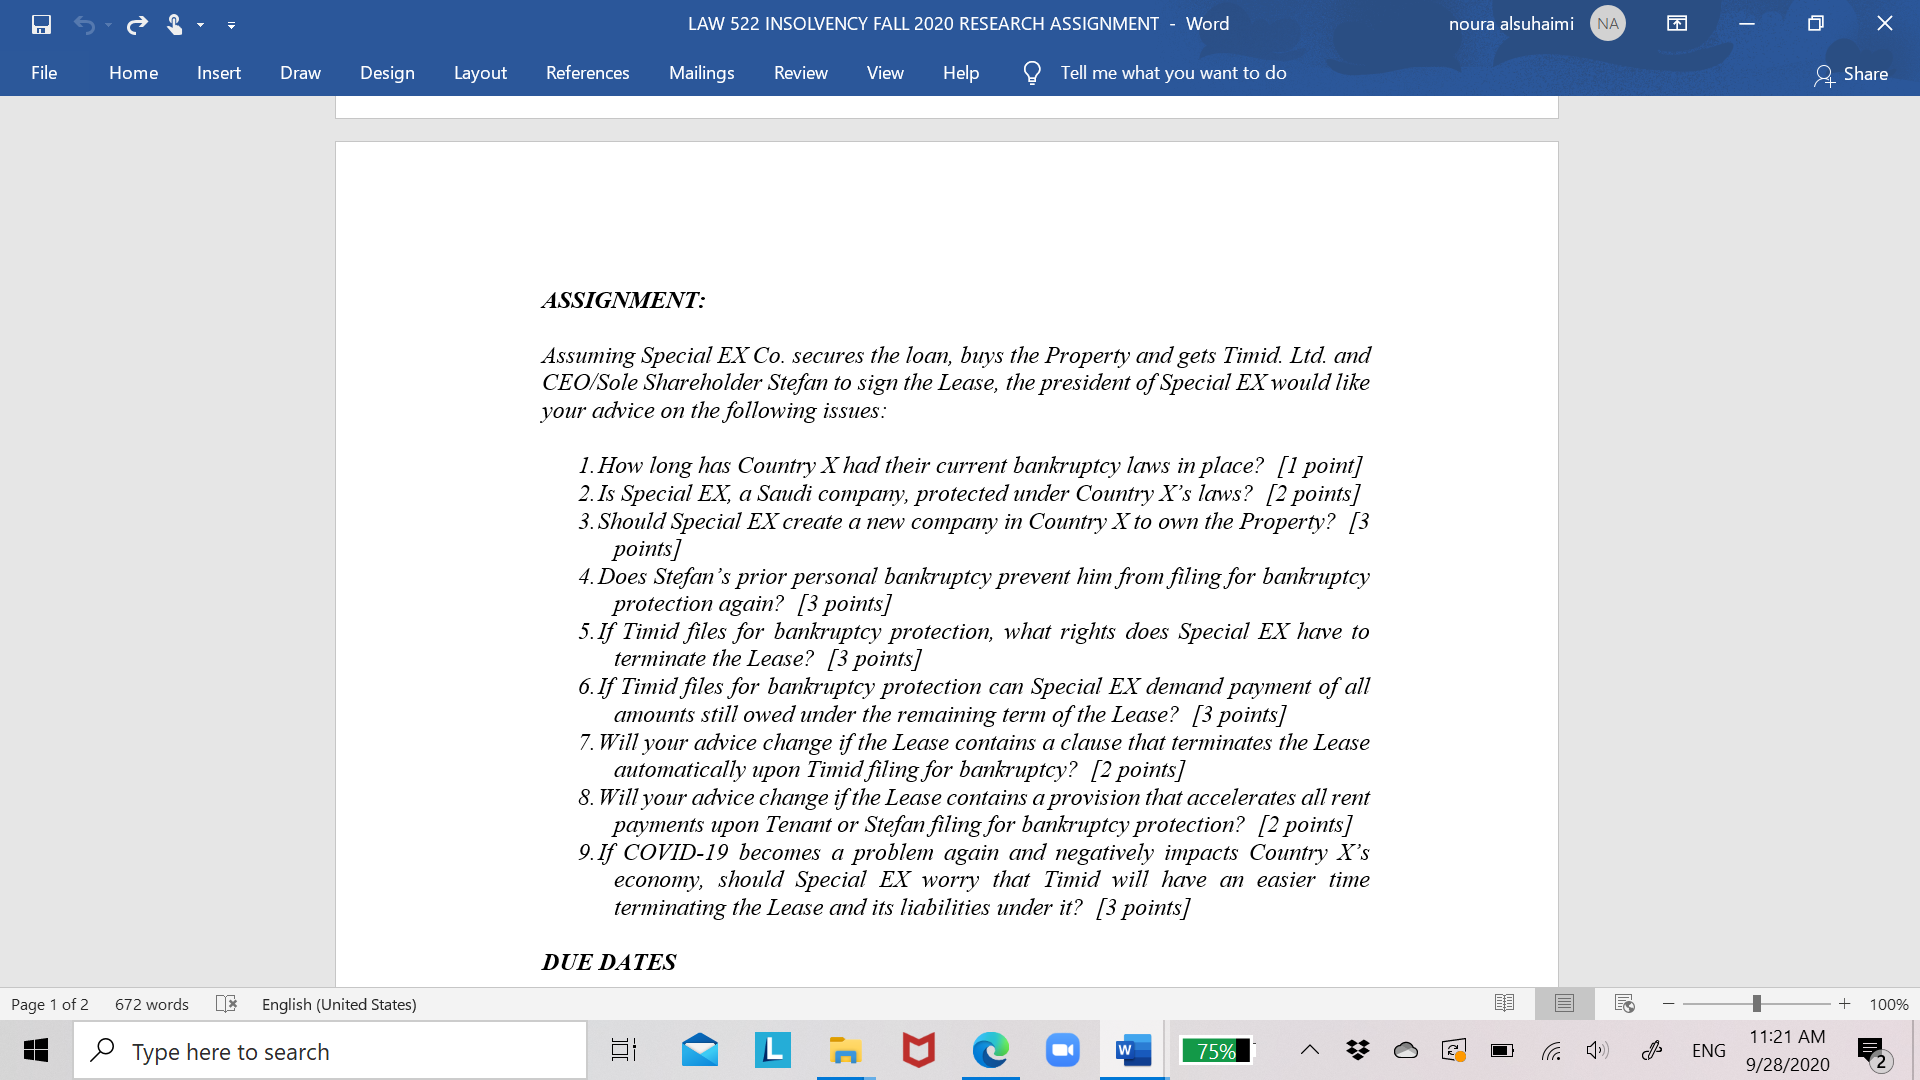
Task: Expand hidden icons in the system tray
Action: 1309,1050
